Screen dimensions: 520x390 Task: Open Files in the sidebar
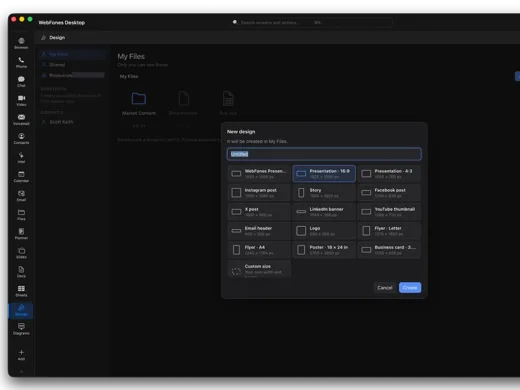pos(21,215)
